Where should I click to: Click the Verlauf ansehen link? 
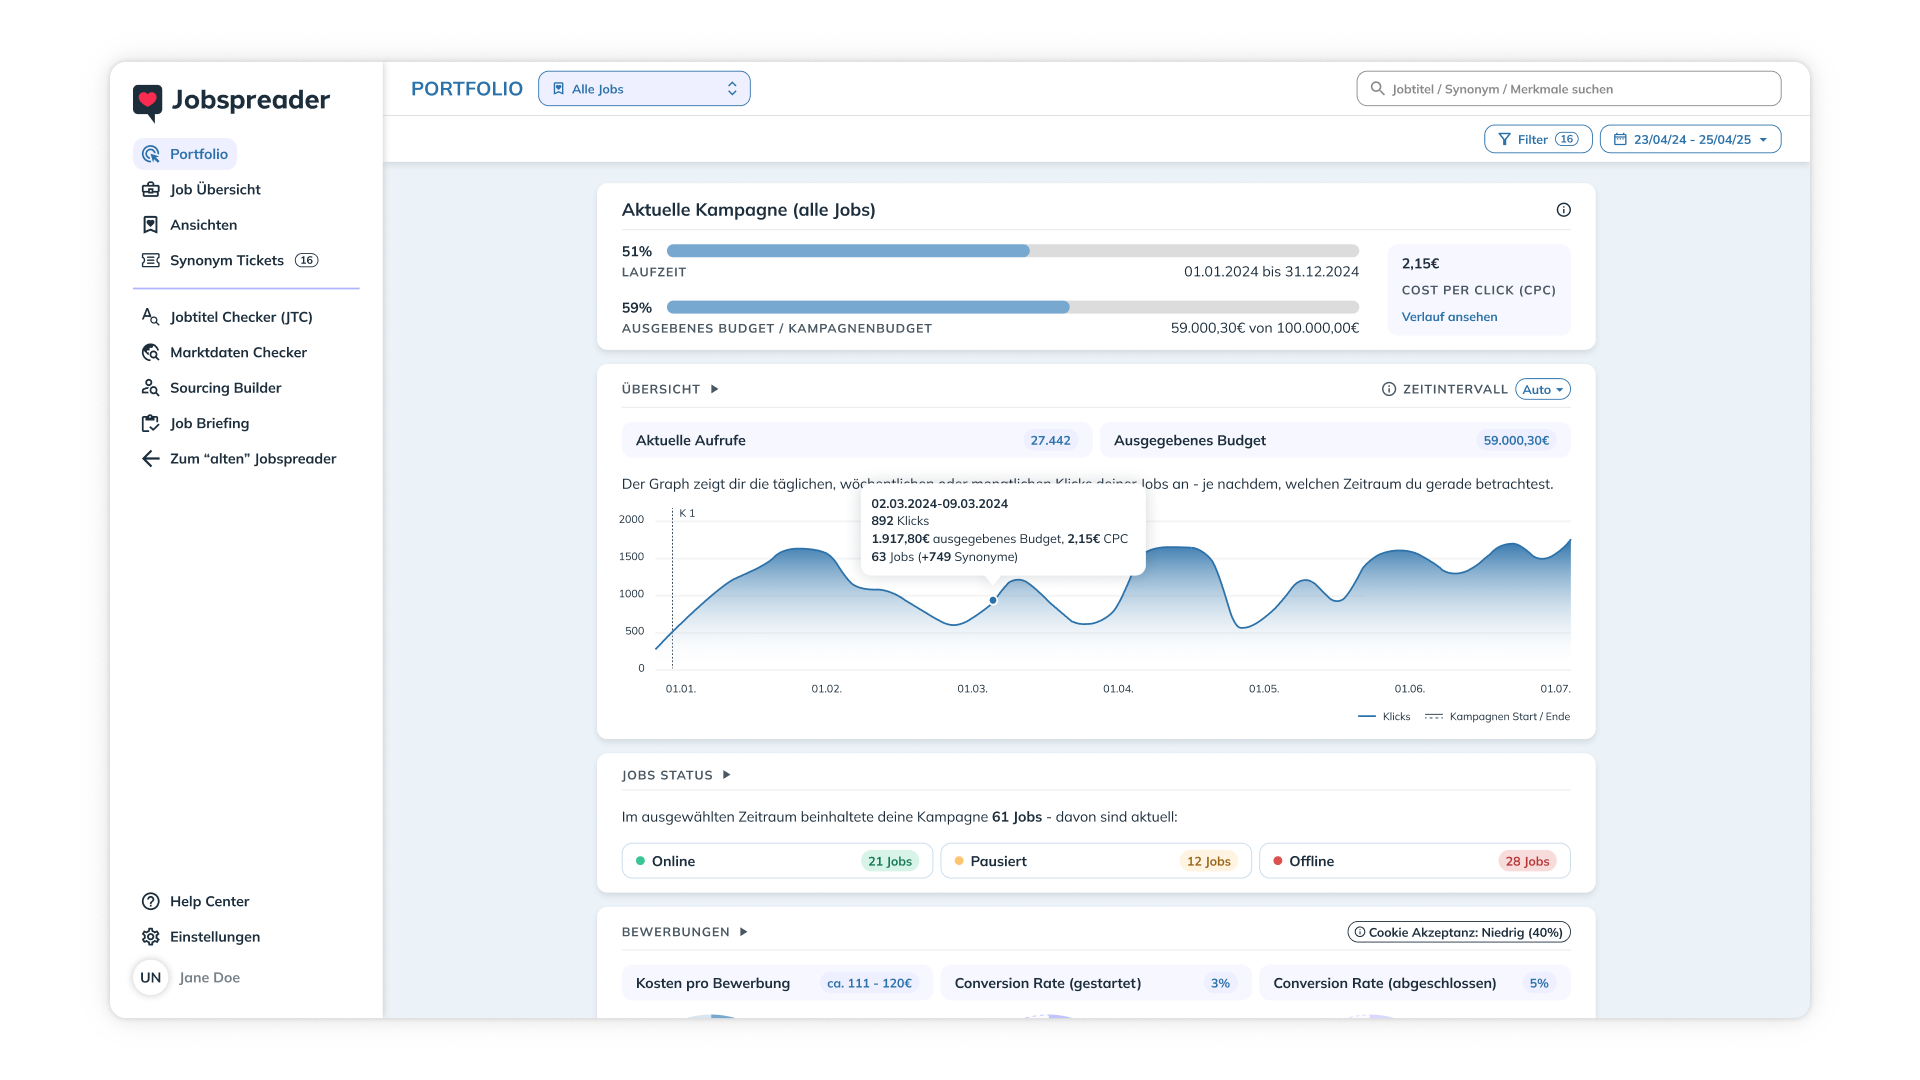[x=1449, y=317]
